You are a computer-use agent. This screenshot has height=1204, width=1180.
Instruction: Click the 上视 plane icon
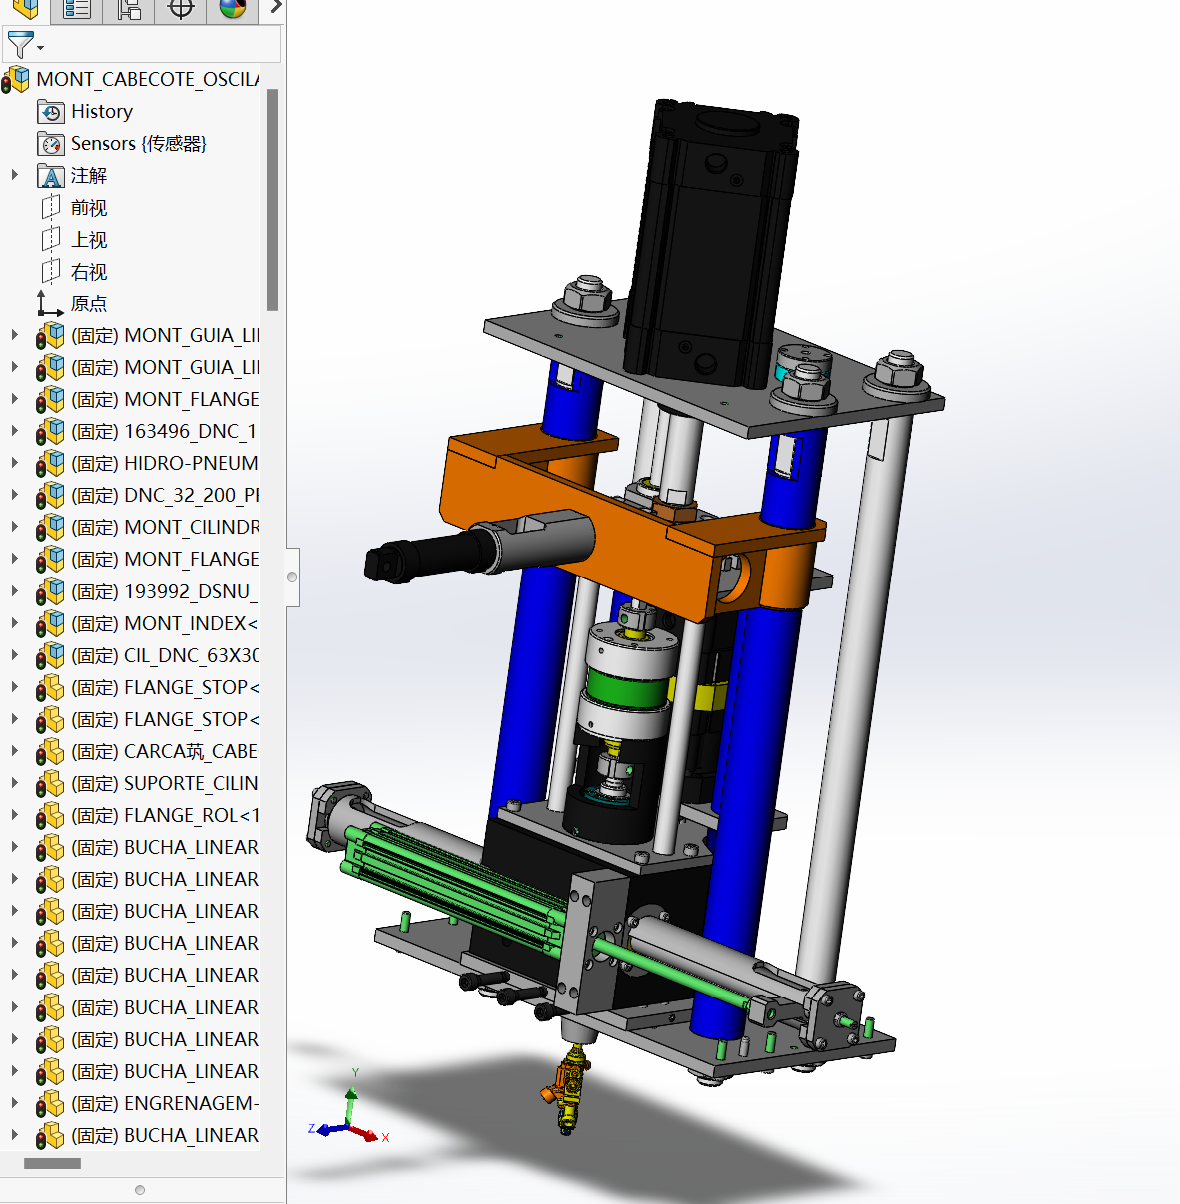point(51,239)
